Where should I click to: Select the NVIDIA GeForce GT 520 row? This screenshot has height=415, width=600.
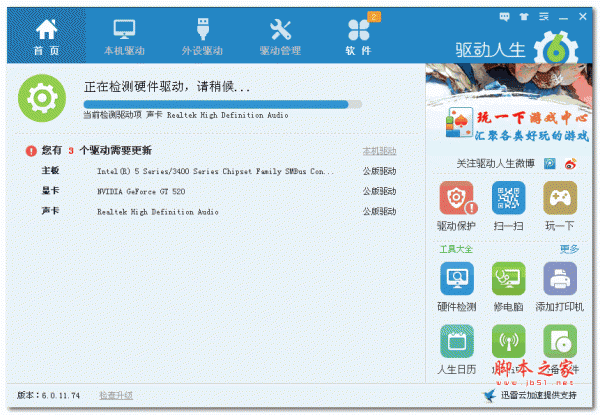[x=218, y=191]
